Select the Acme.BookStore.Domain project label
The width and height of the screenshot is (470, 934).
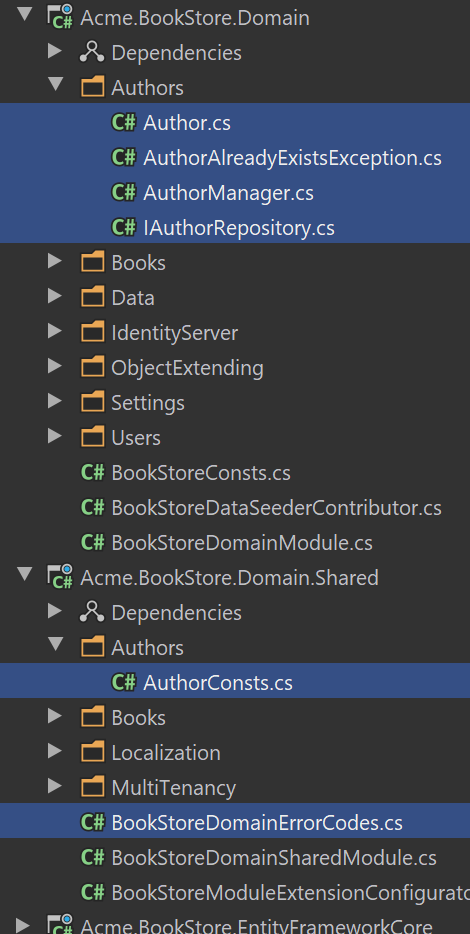coord(195,18)
